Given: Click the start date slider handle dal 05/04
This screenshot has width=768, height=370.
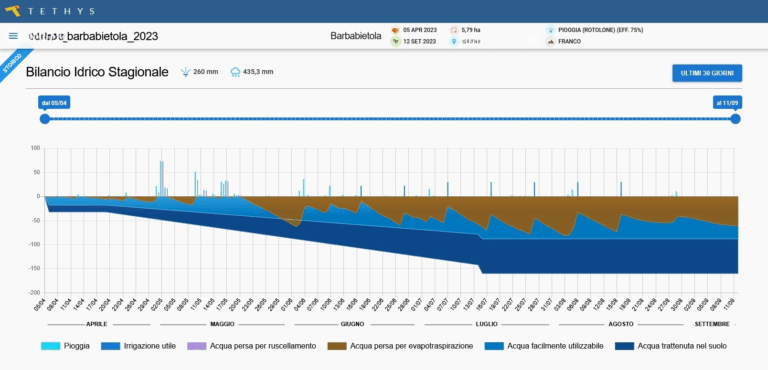Looking at the screenshot, I should coord(45,119).
